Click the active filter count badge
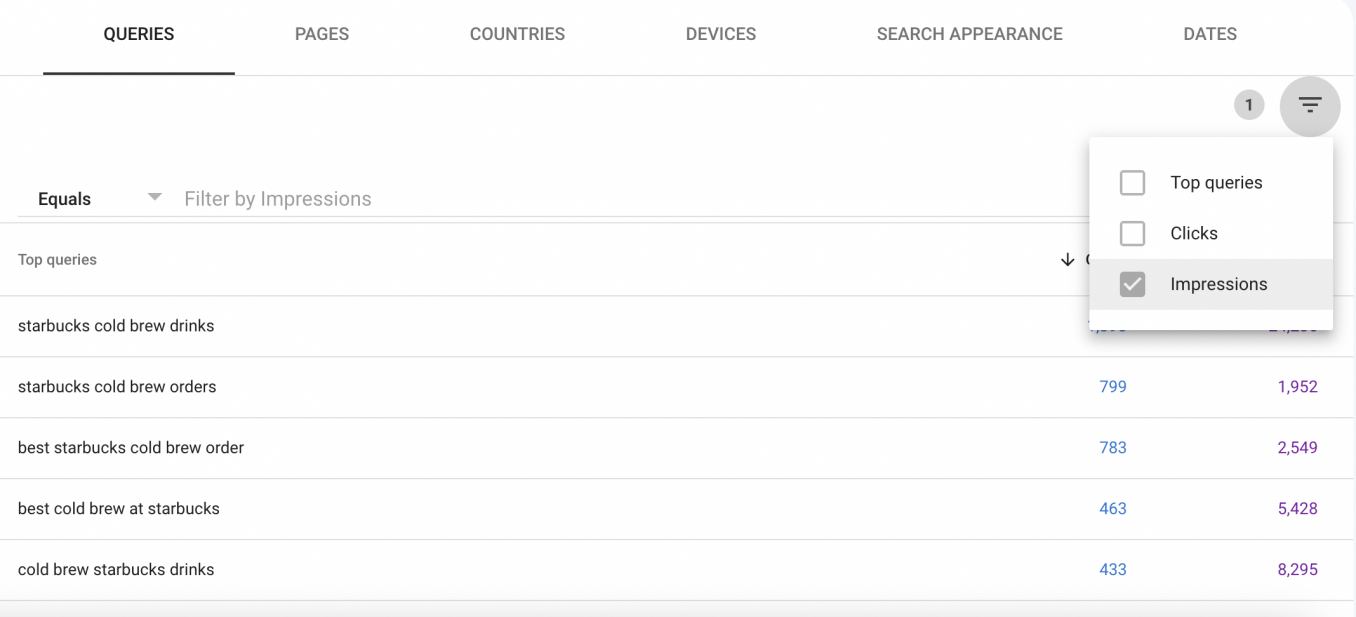 tap(1248, 105)
